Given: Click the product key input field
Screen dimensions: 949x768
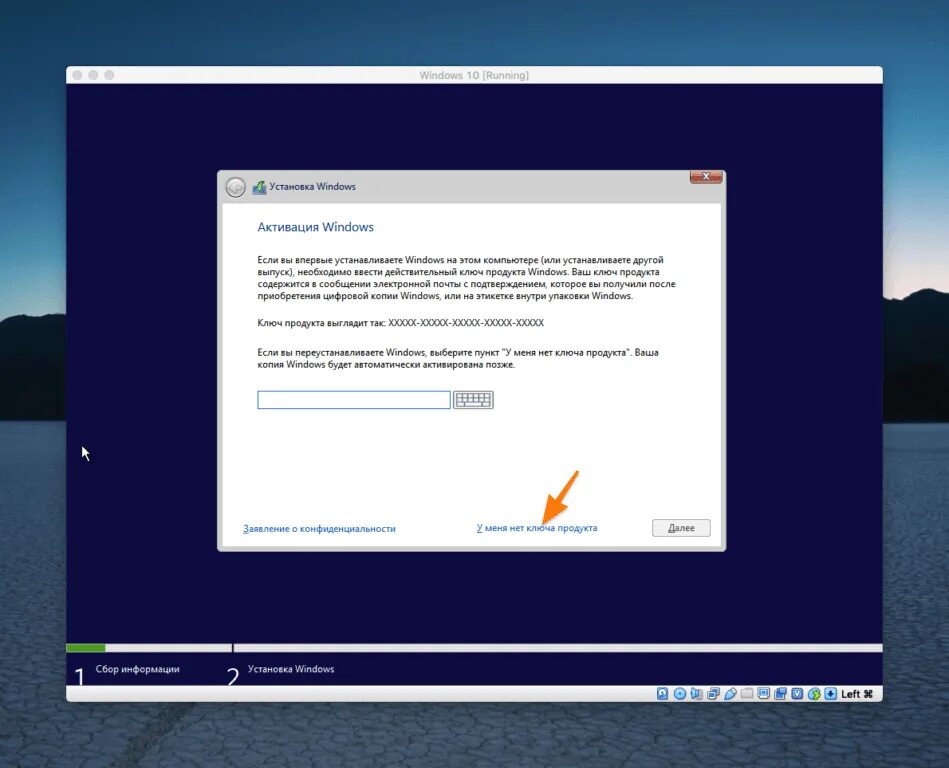Looking at the screenshot, I should point(354,399).
